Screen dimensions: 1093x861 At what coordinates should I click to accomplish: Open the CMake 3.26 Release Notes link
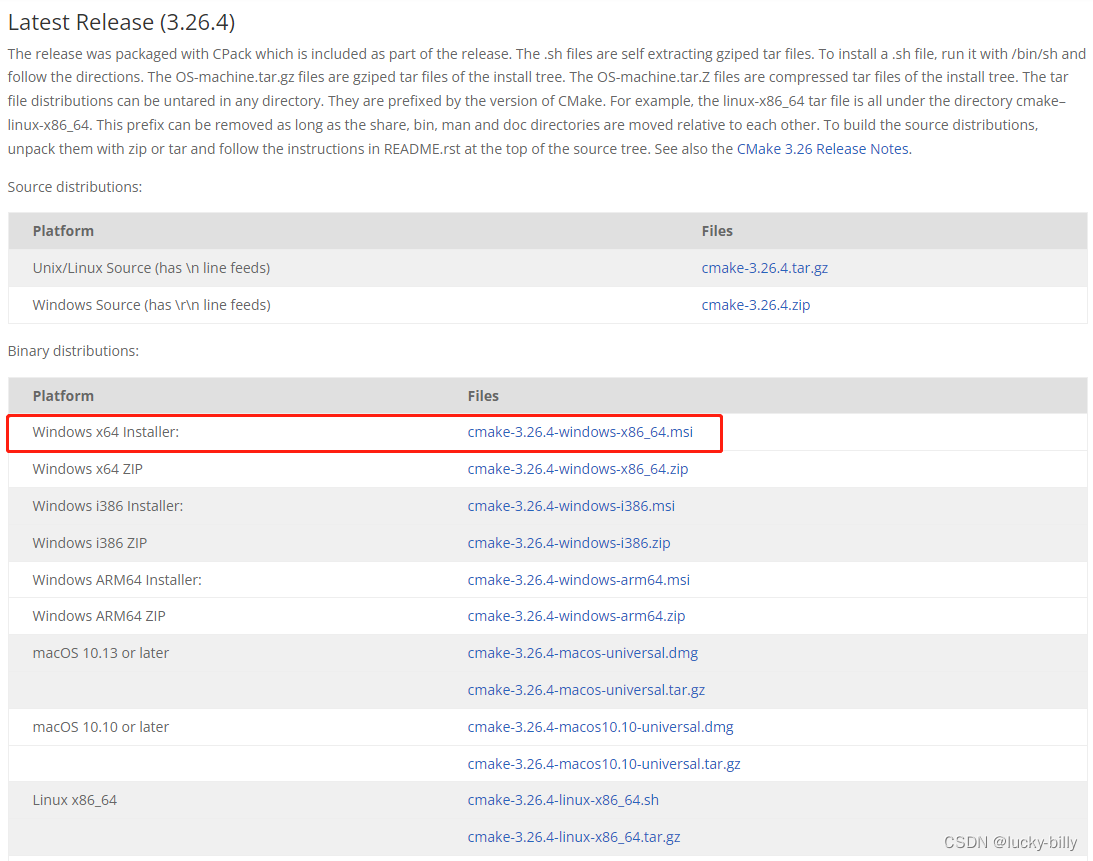coord(823,149)
